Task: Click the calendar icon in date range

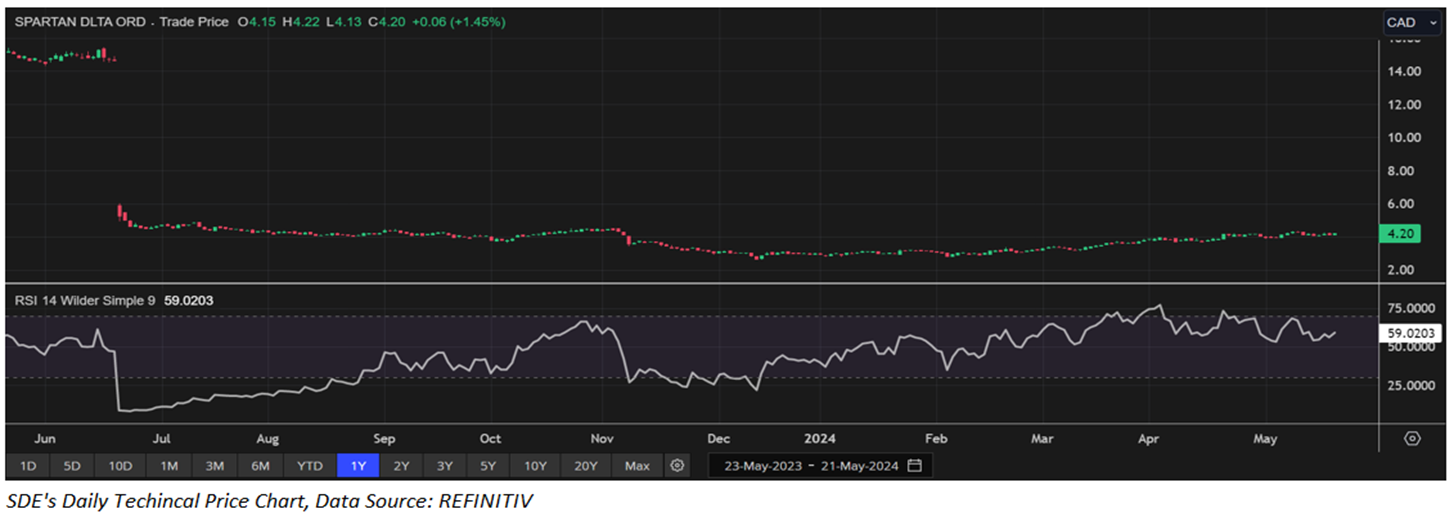Action: click(x=914, y=466)
